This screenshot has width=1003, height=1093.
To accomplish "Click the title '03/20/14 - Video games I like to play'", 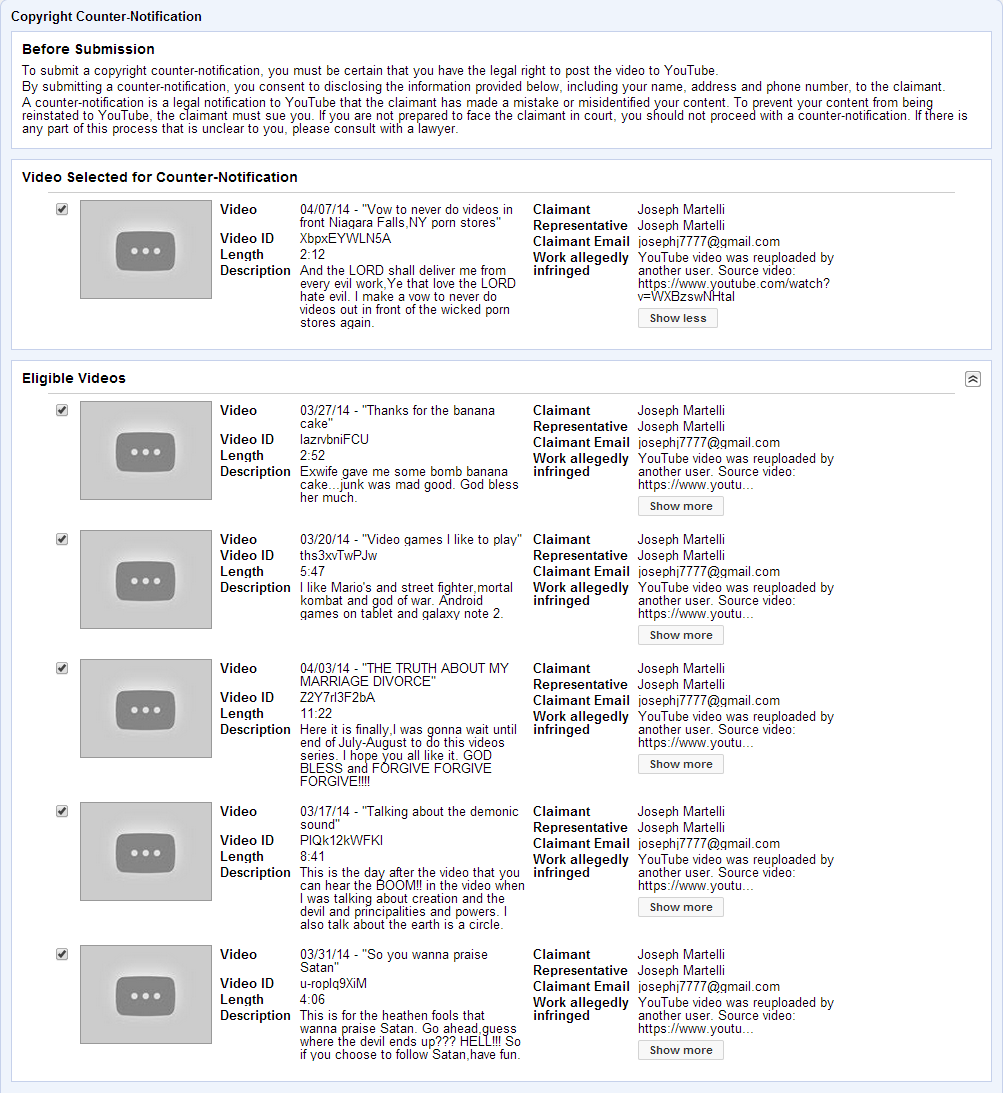I will click(x=411, y=540).
